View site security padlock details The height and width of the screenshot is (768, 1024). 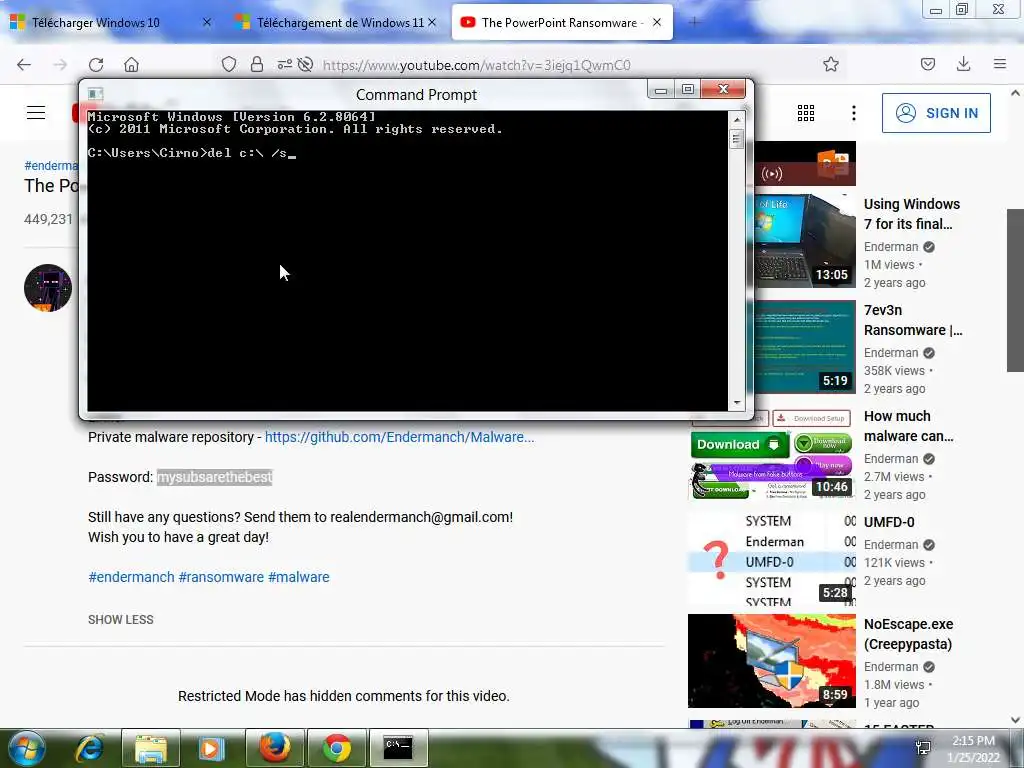257,64
